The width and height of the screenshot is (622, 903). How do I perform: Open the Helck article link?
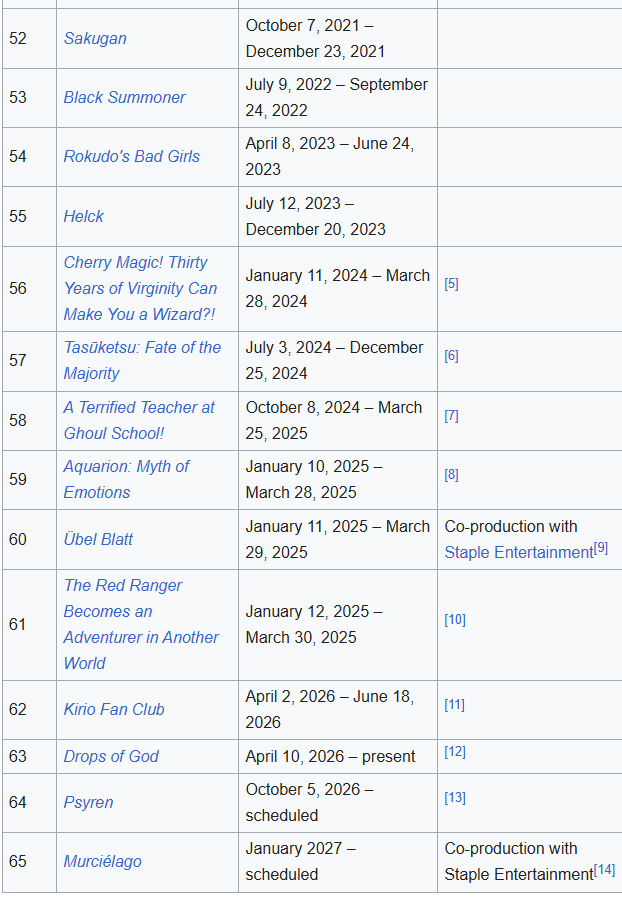tap(84, 217)
